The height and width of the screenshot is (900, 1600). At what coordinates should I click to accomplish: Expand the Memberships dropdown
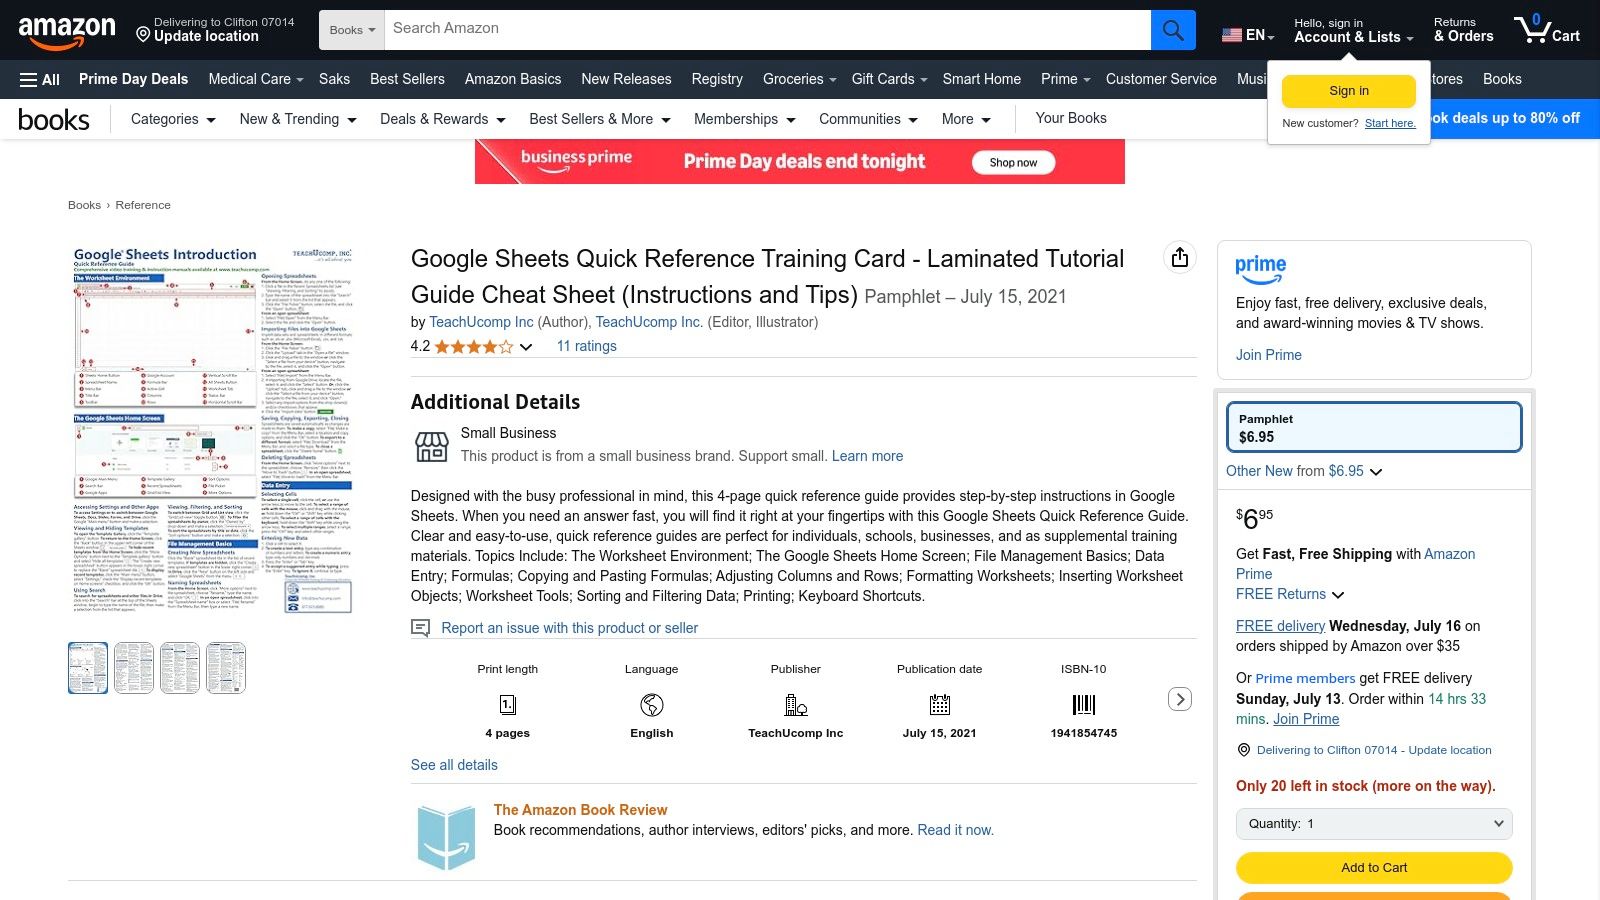pos(745,119)
